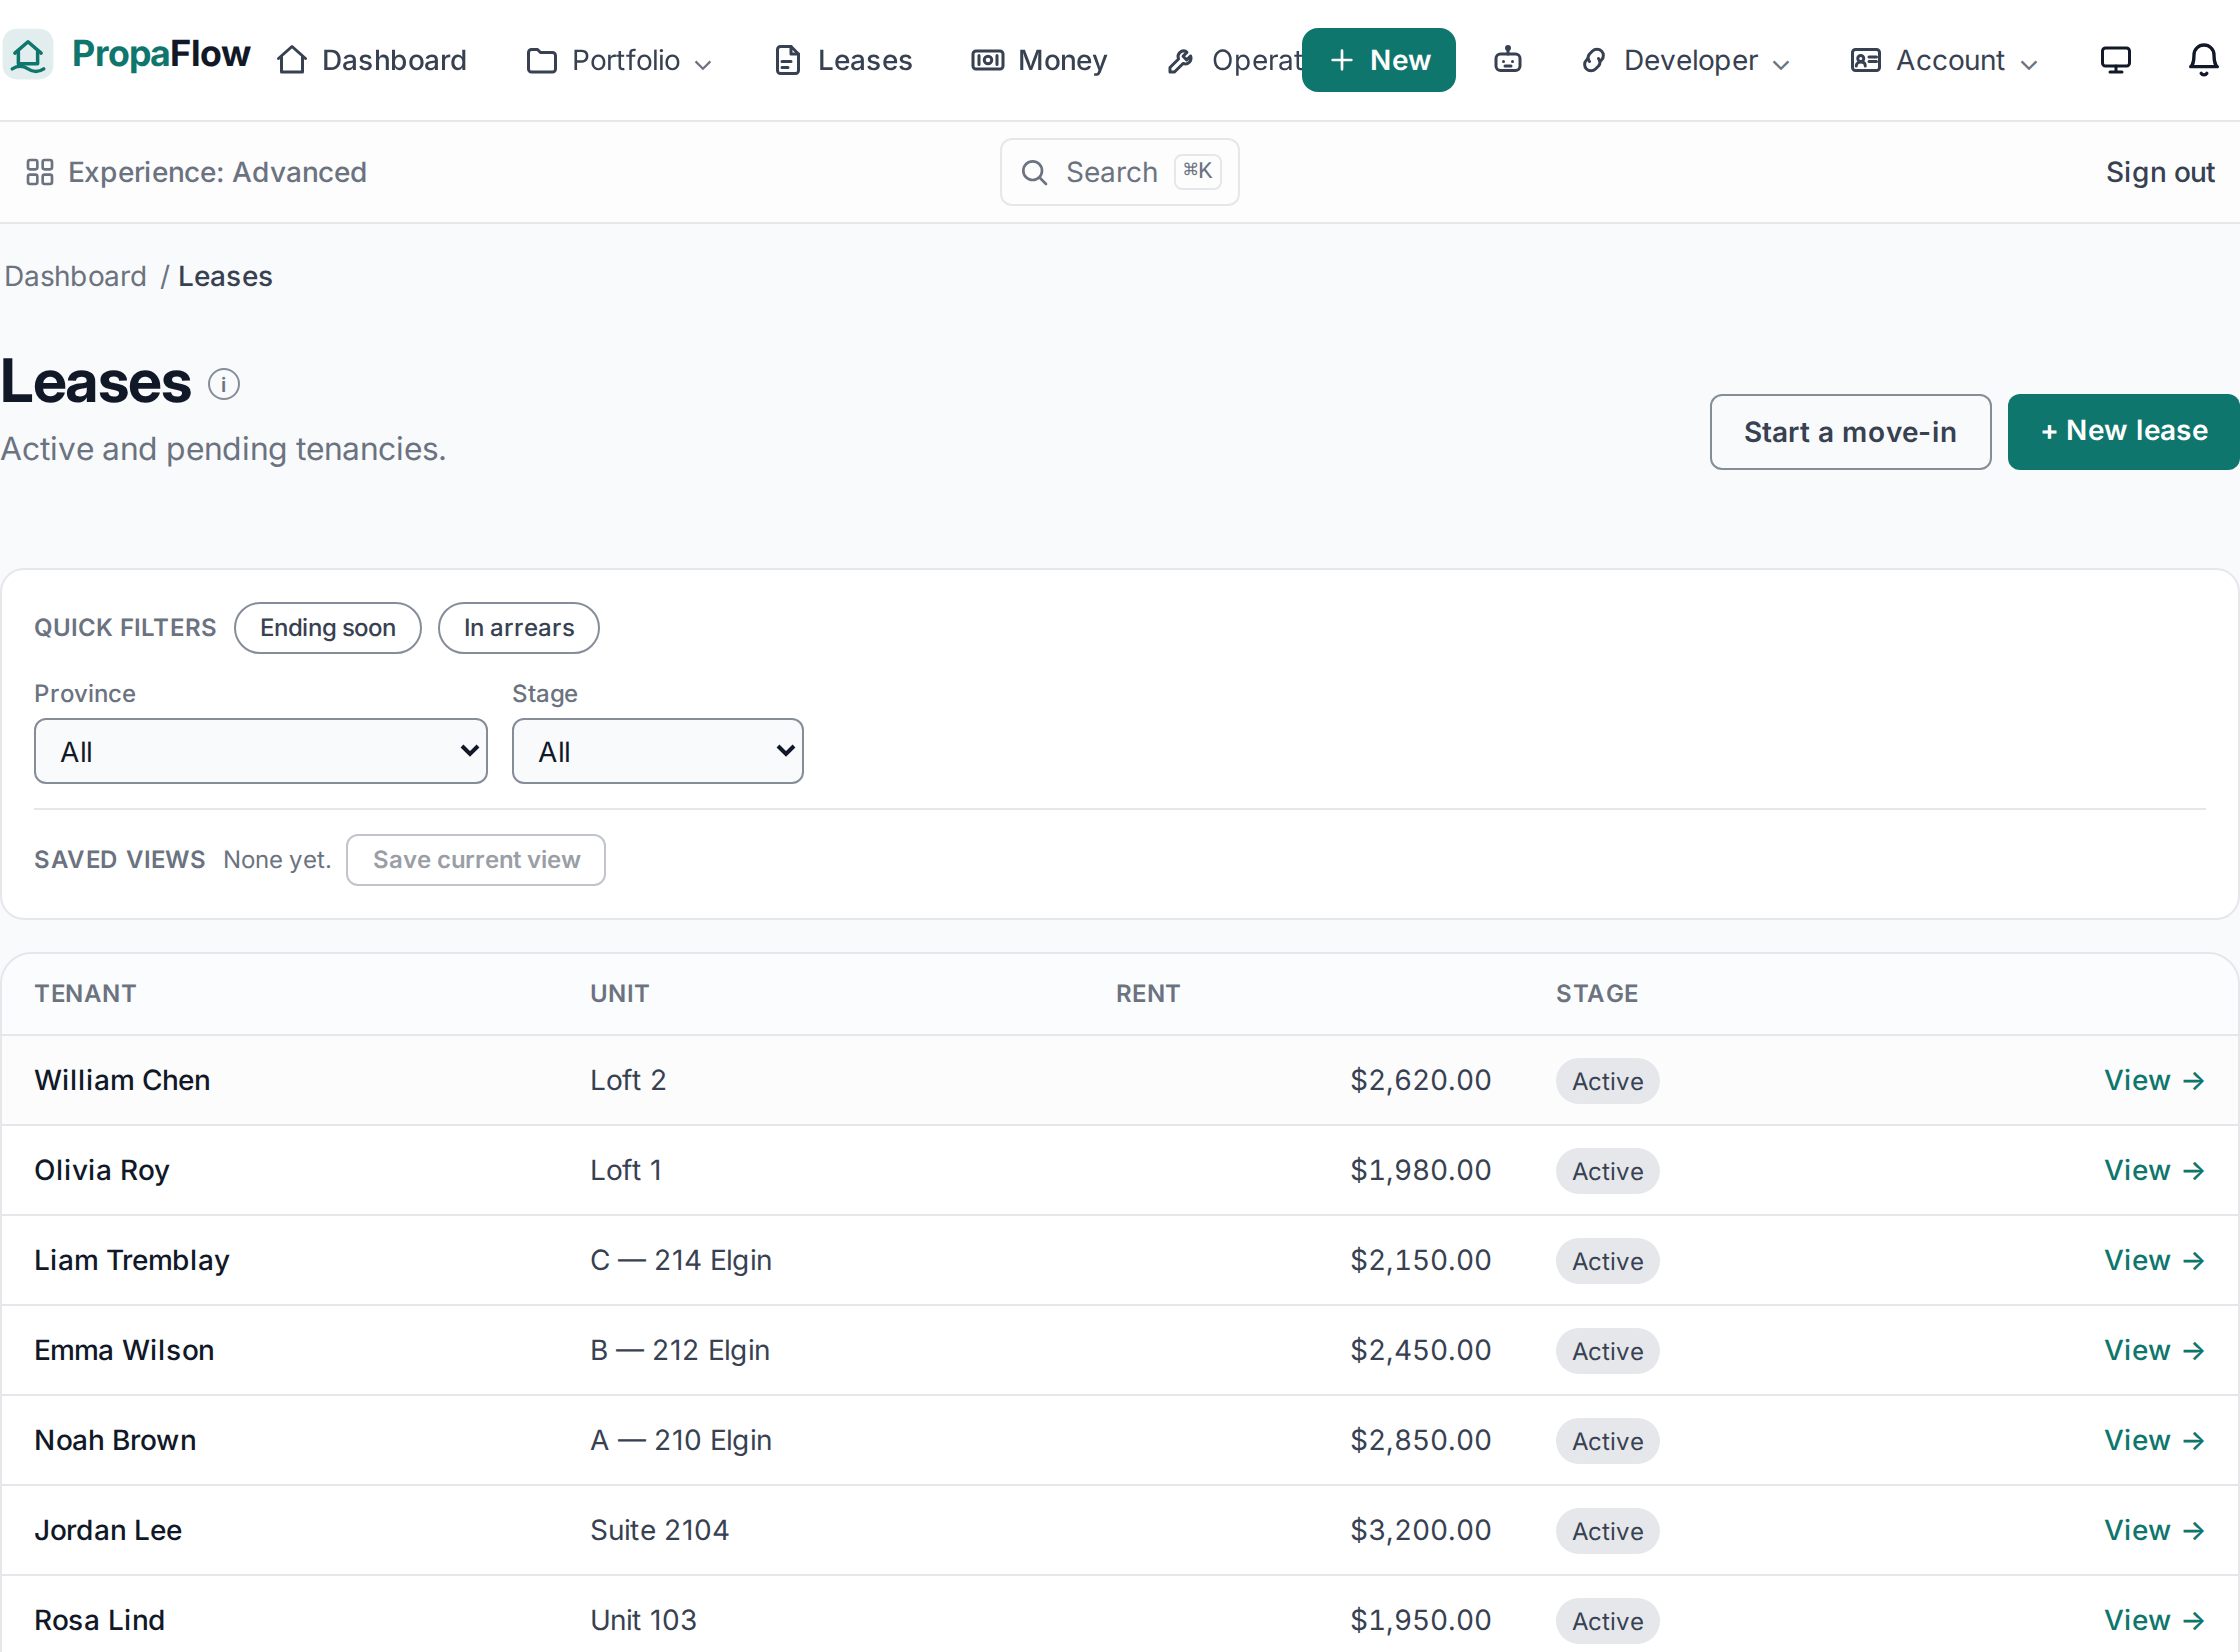Screen dimensions: 2240x1652
Task: Click Dashboard breadcrumb link
Action: [x=76, y=276]
